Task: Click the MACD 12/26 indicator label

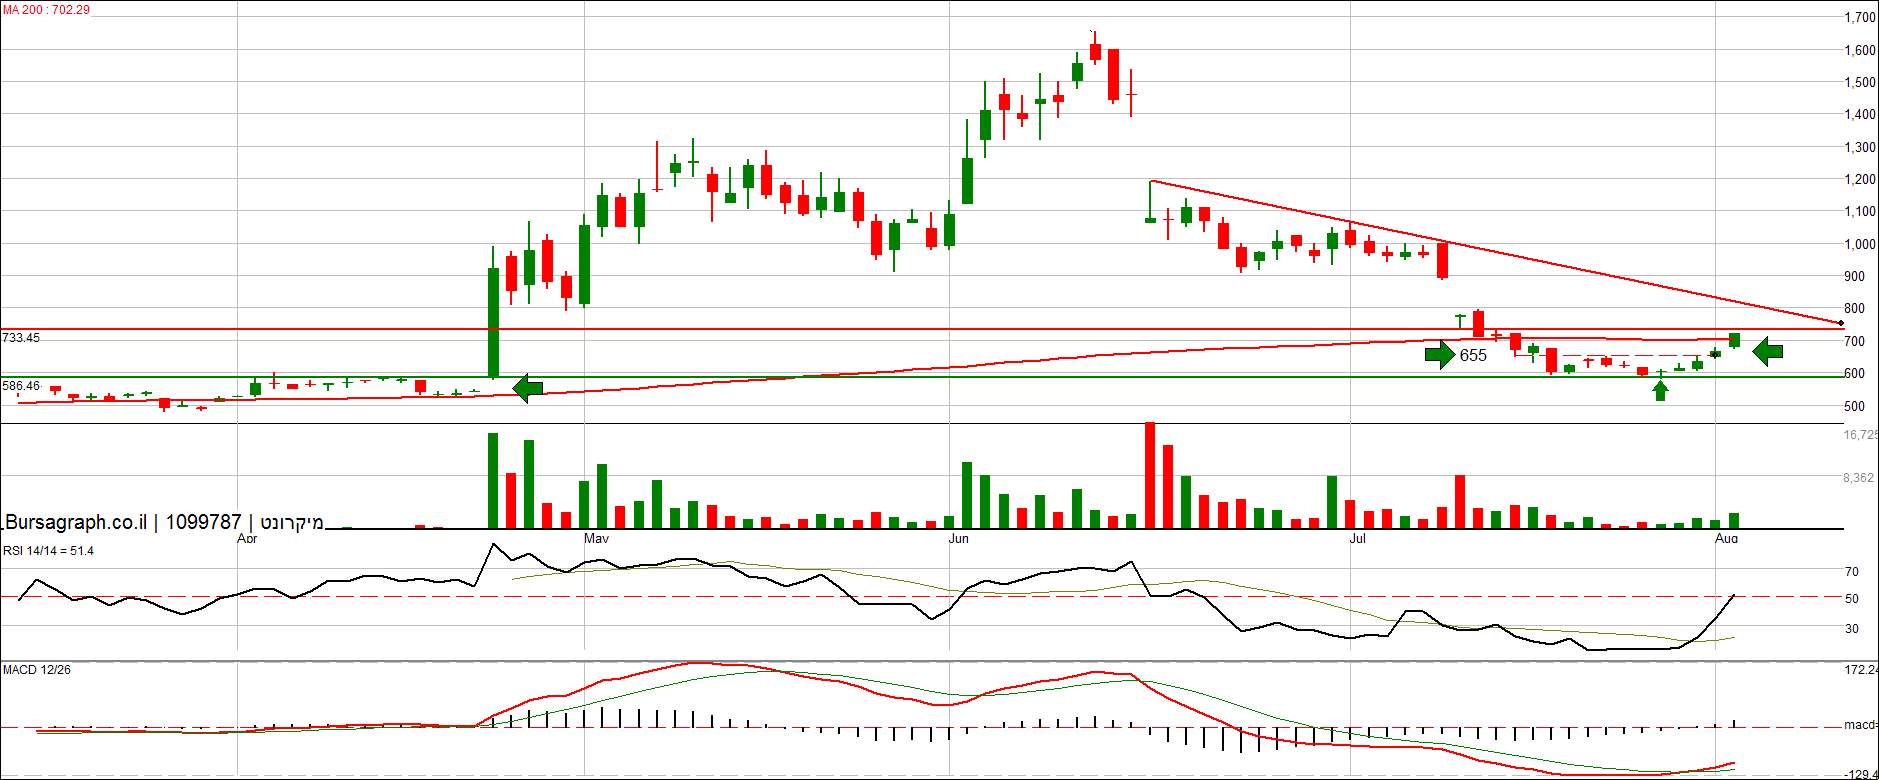Action: coord(37,670)
